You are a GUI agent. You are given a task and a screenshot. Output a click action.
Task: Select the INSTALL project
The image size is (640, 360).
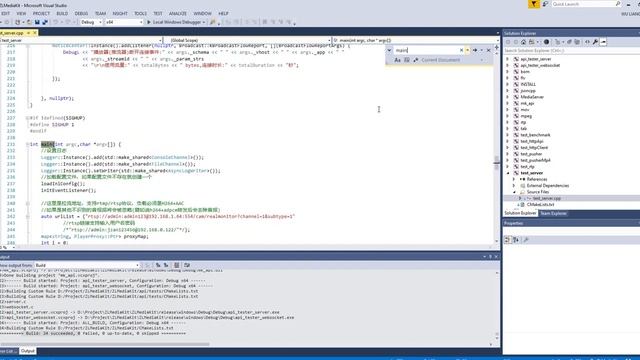(528, 84)
